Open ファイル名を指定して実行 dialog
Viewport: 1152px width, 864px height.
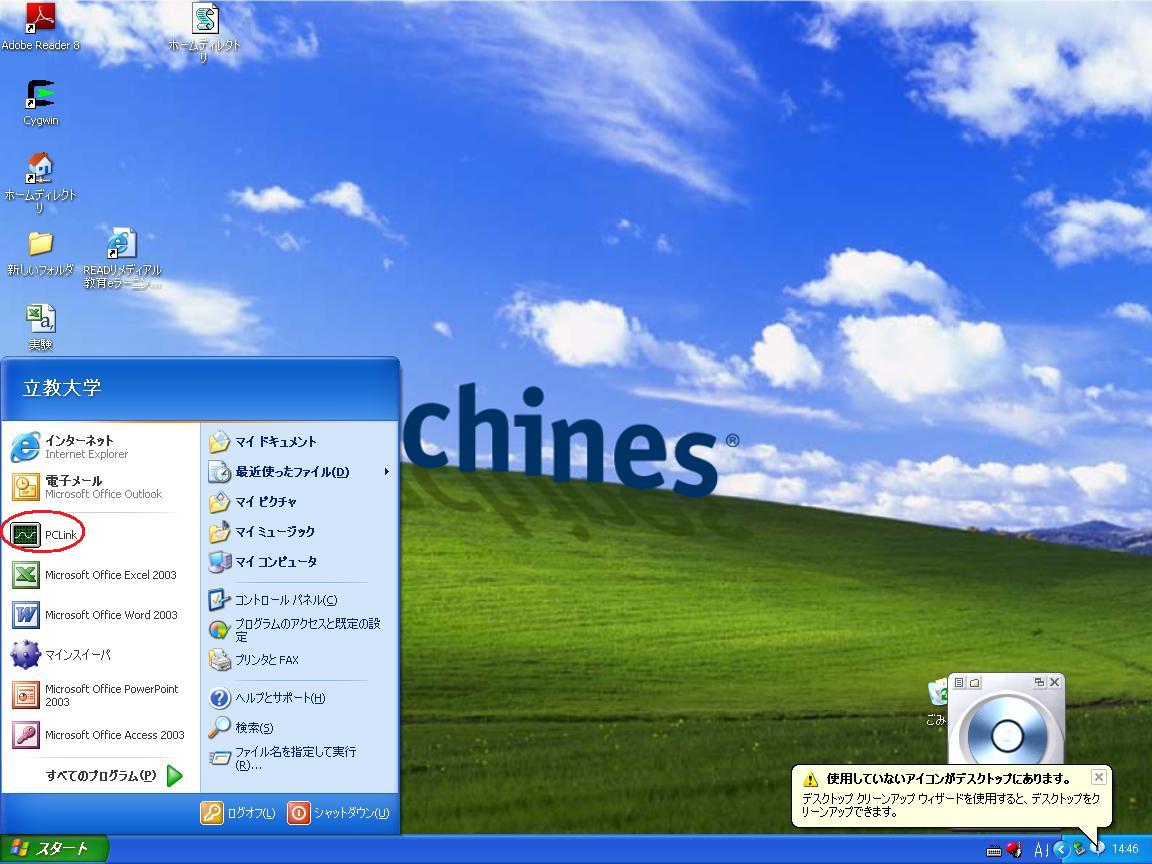(299, 757)
